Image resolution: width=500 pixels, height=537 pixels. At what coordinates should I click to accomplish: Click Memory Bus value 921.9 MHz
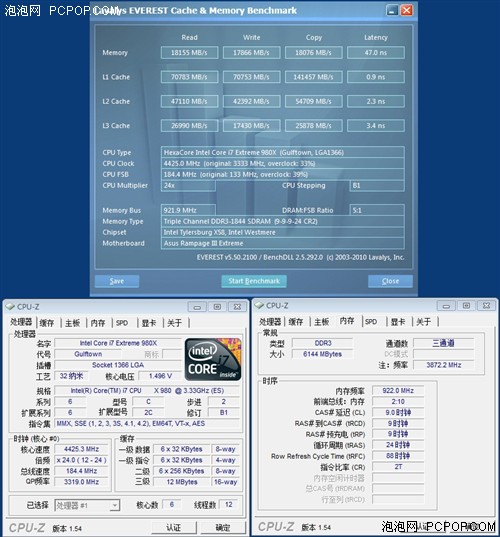[x=188, y=210]
